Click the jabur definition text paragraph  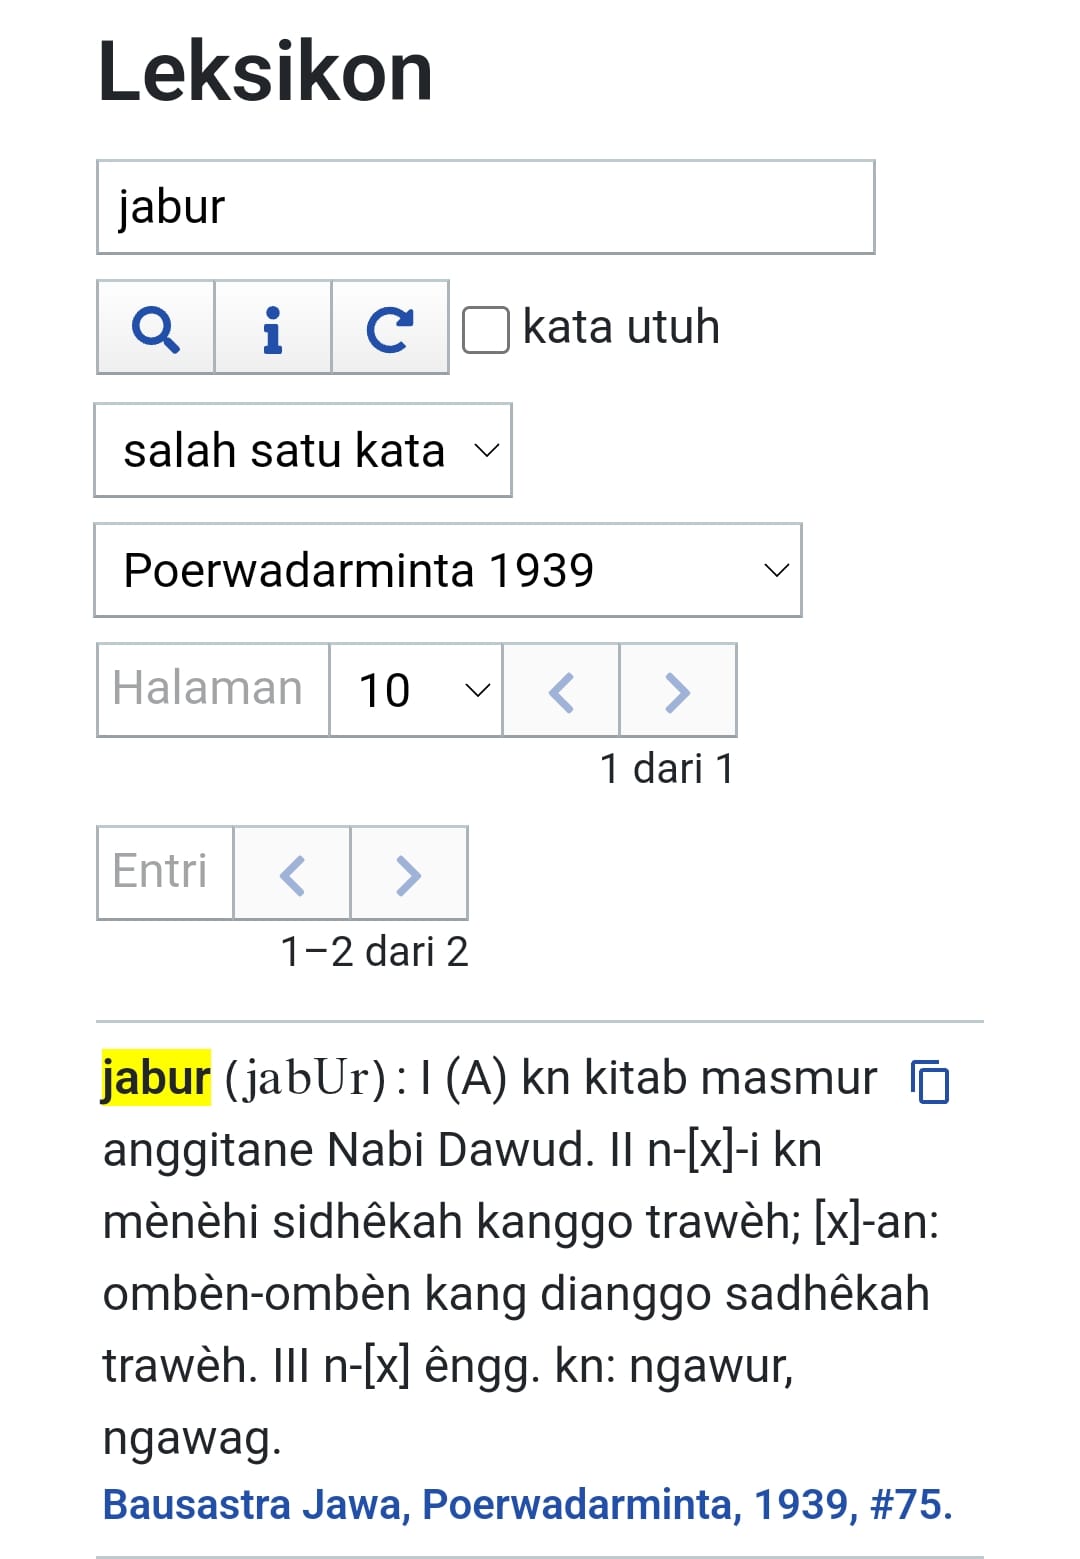[520, 1258]
